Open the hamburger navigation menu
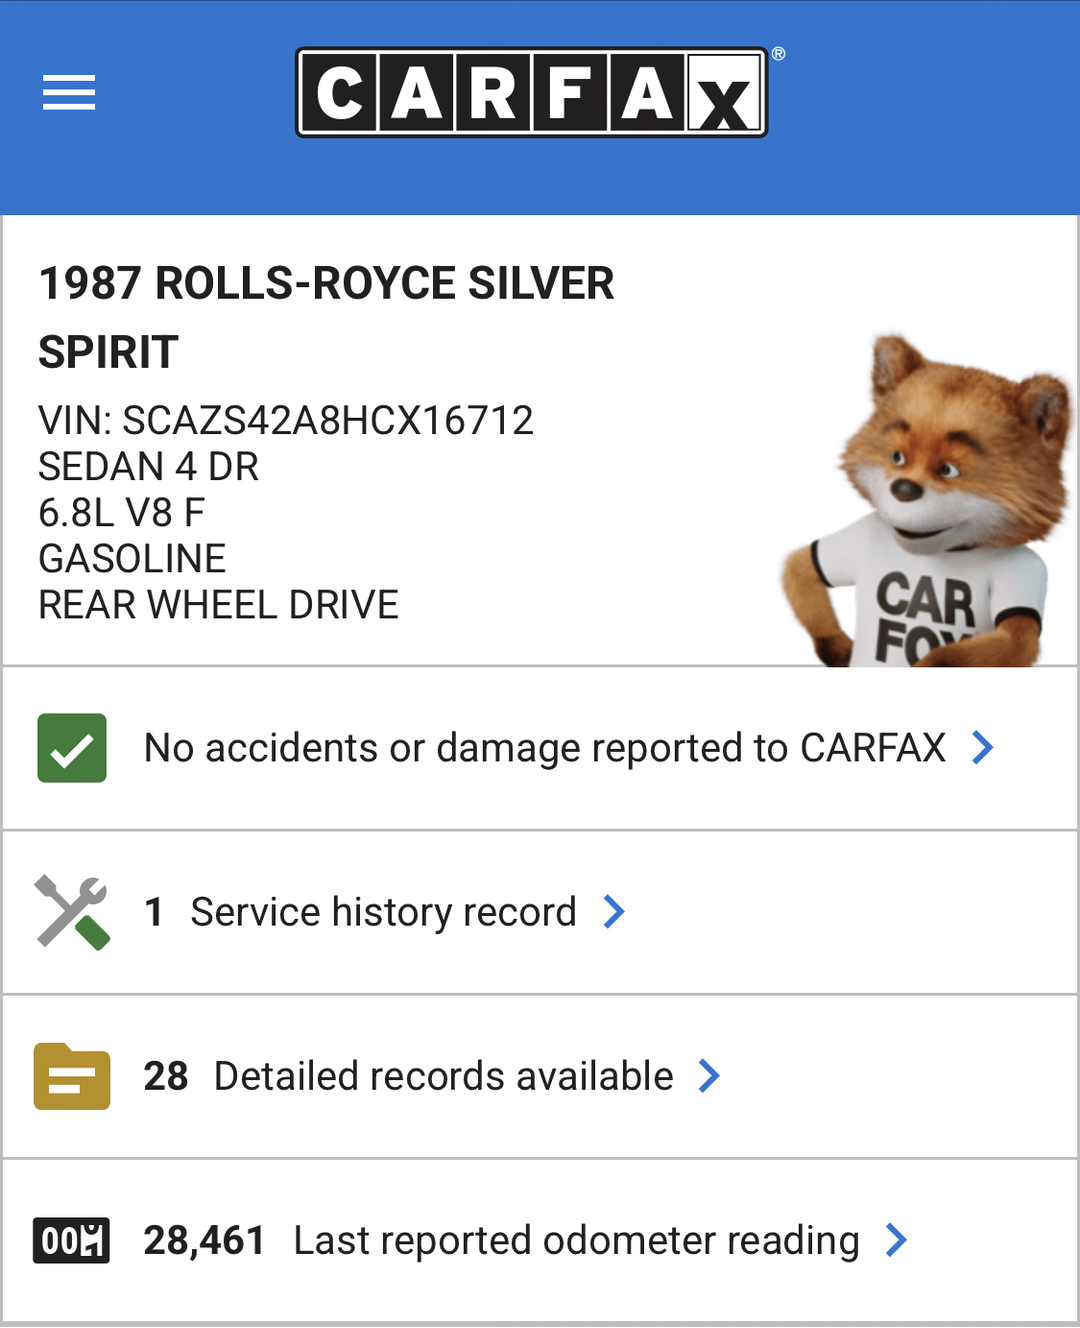This screenshot has width=1080, height=1328. pyautogui.click(x=68, y=92)
